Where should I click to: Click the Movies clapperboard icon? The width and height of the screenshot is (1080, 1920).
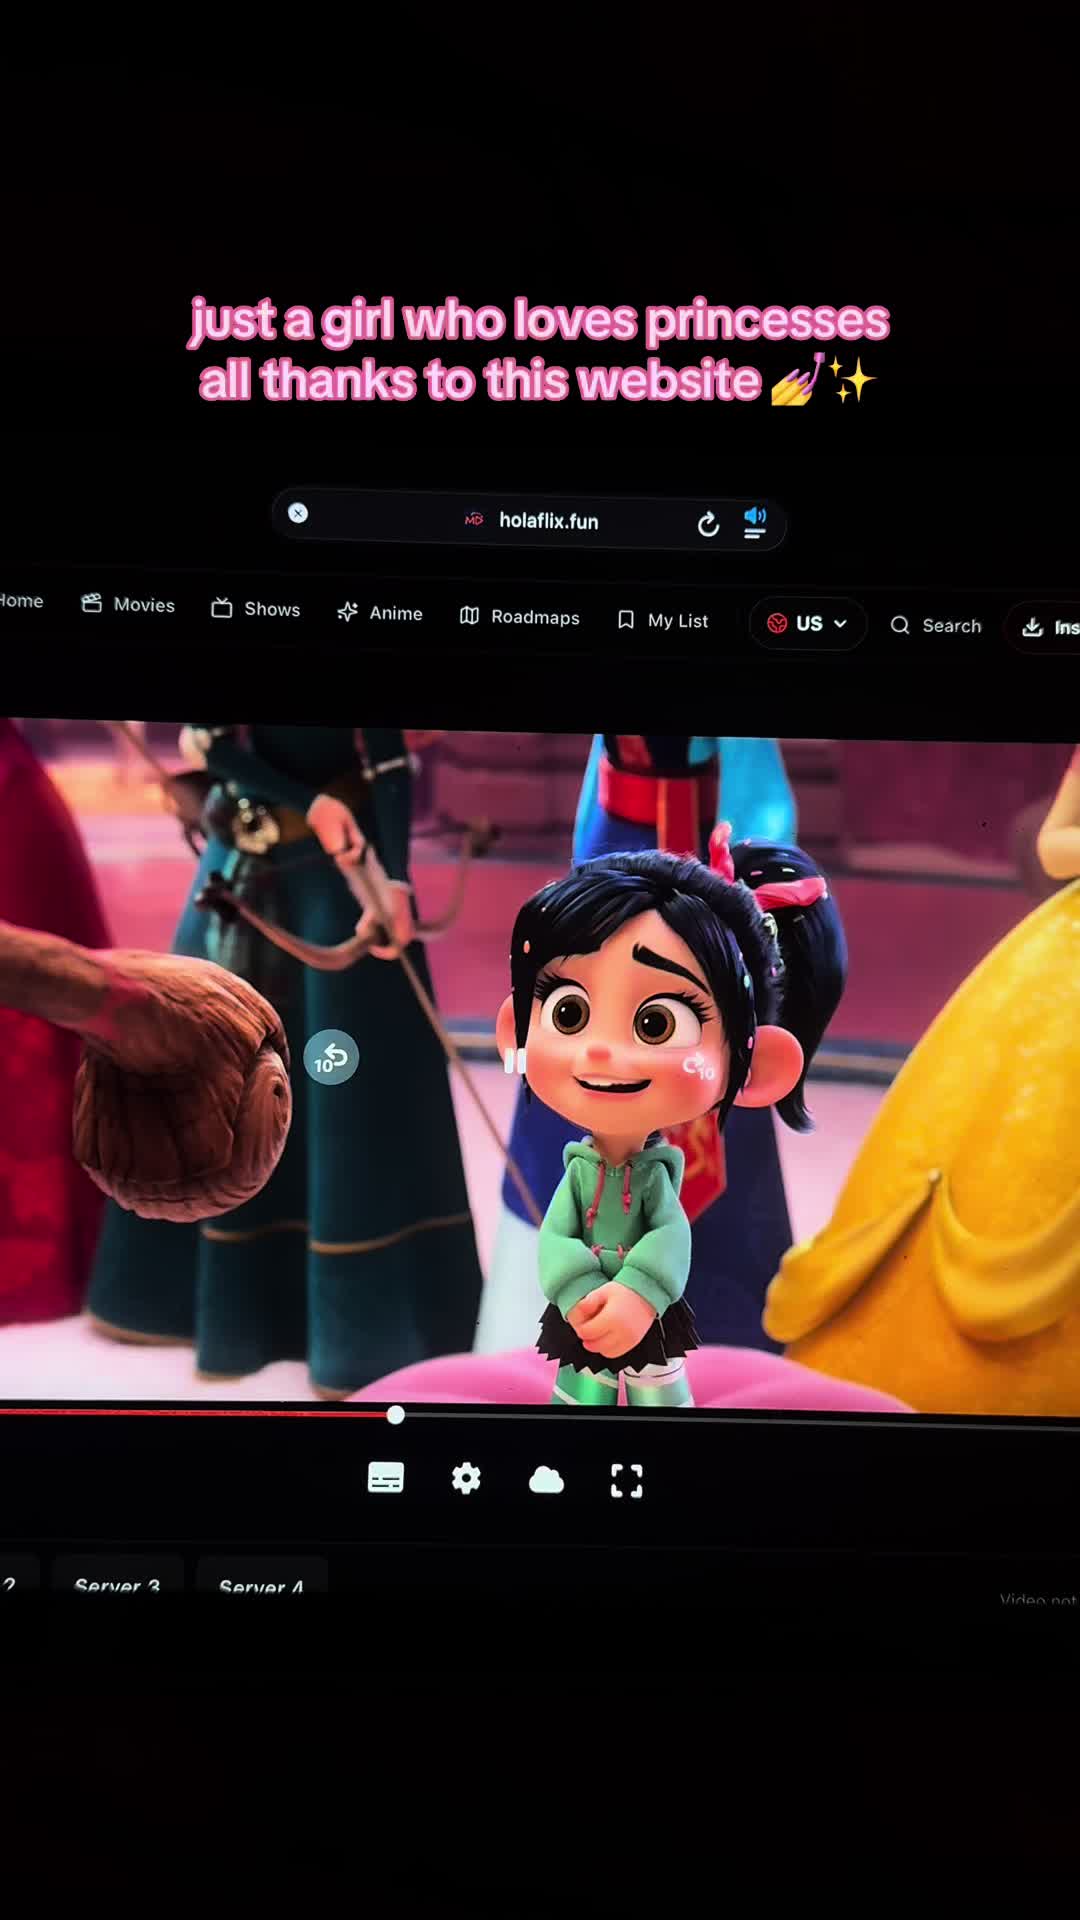pos(92,603)
